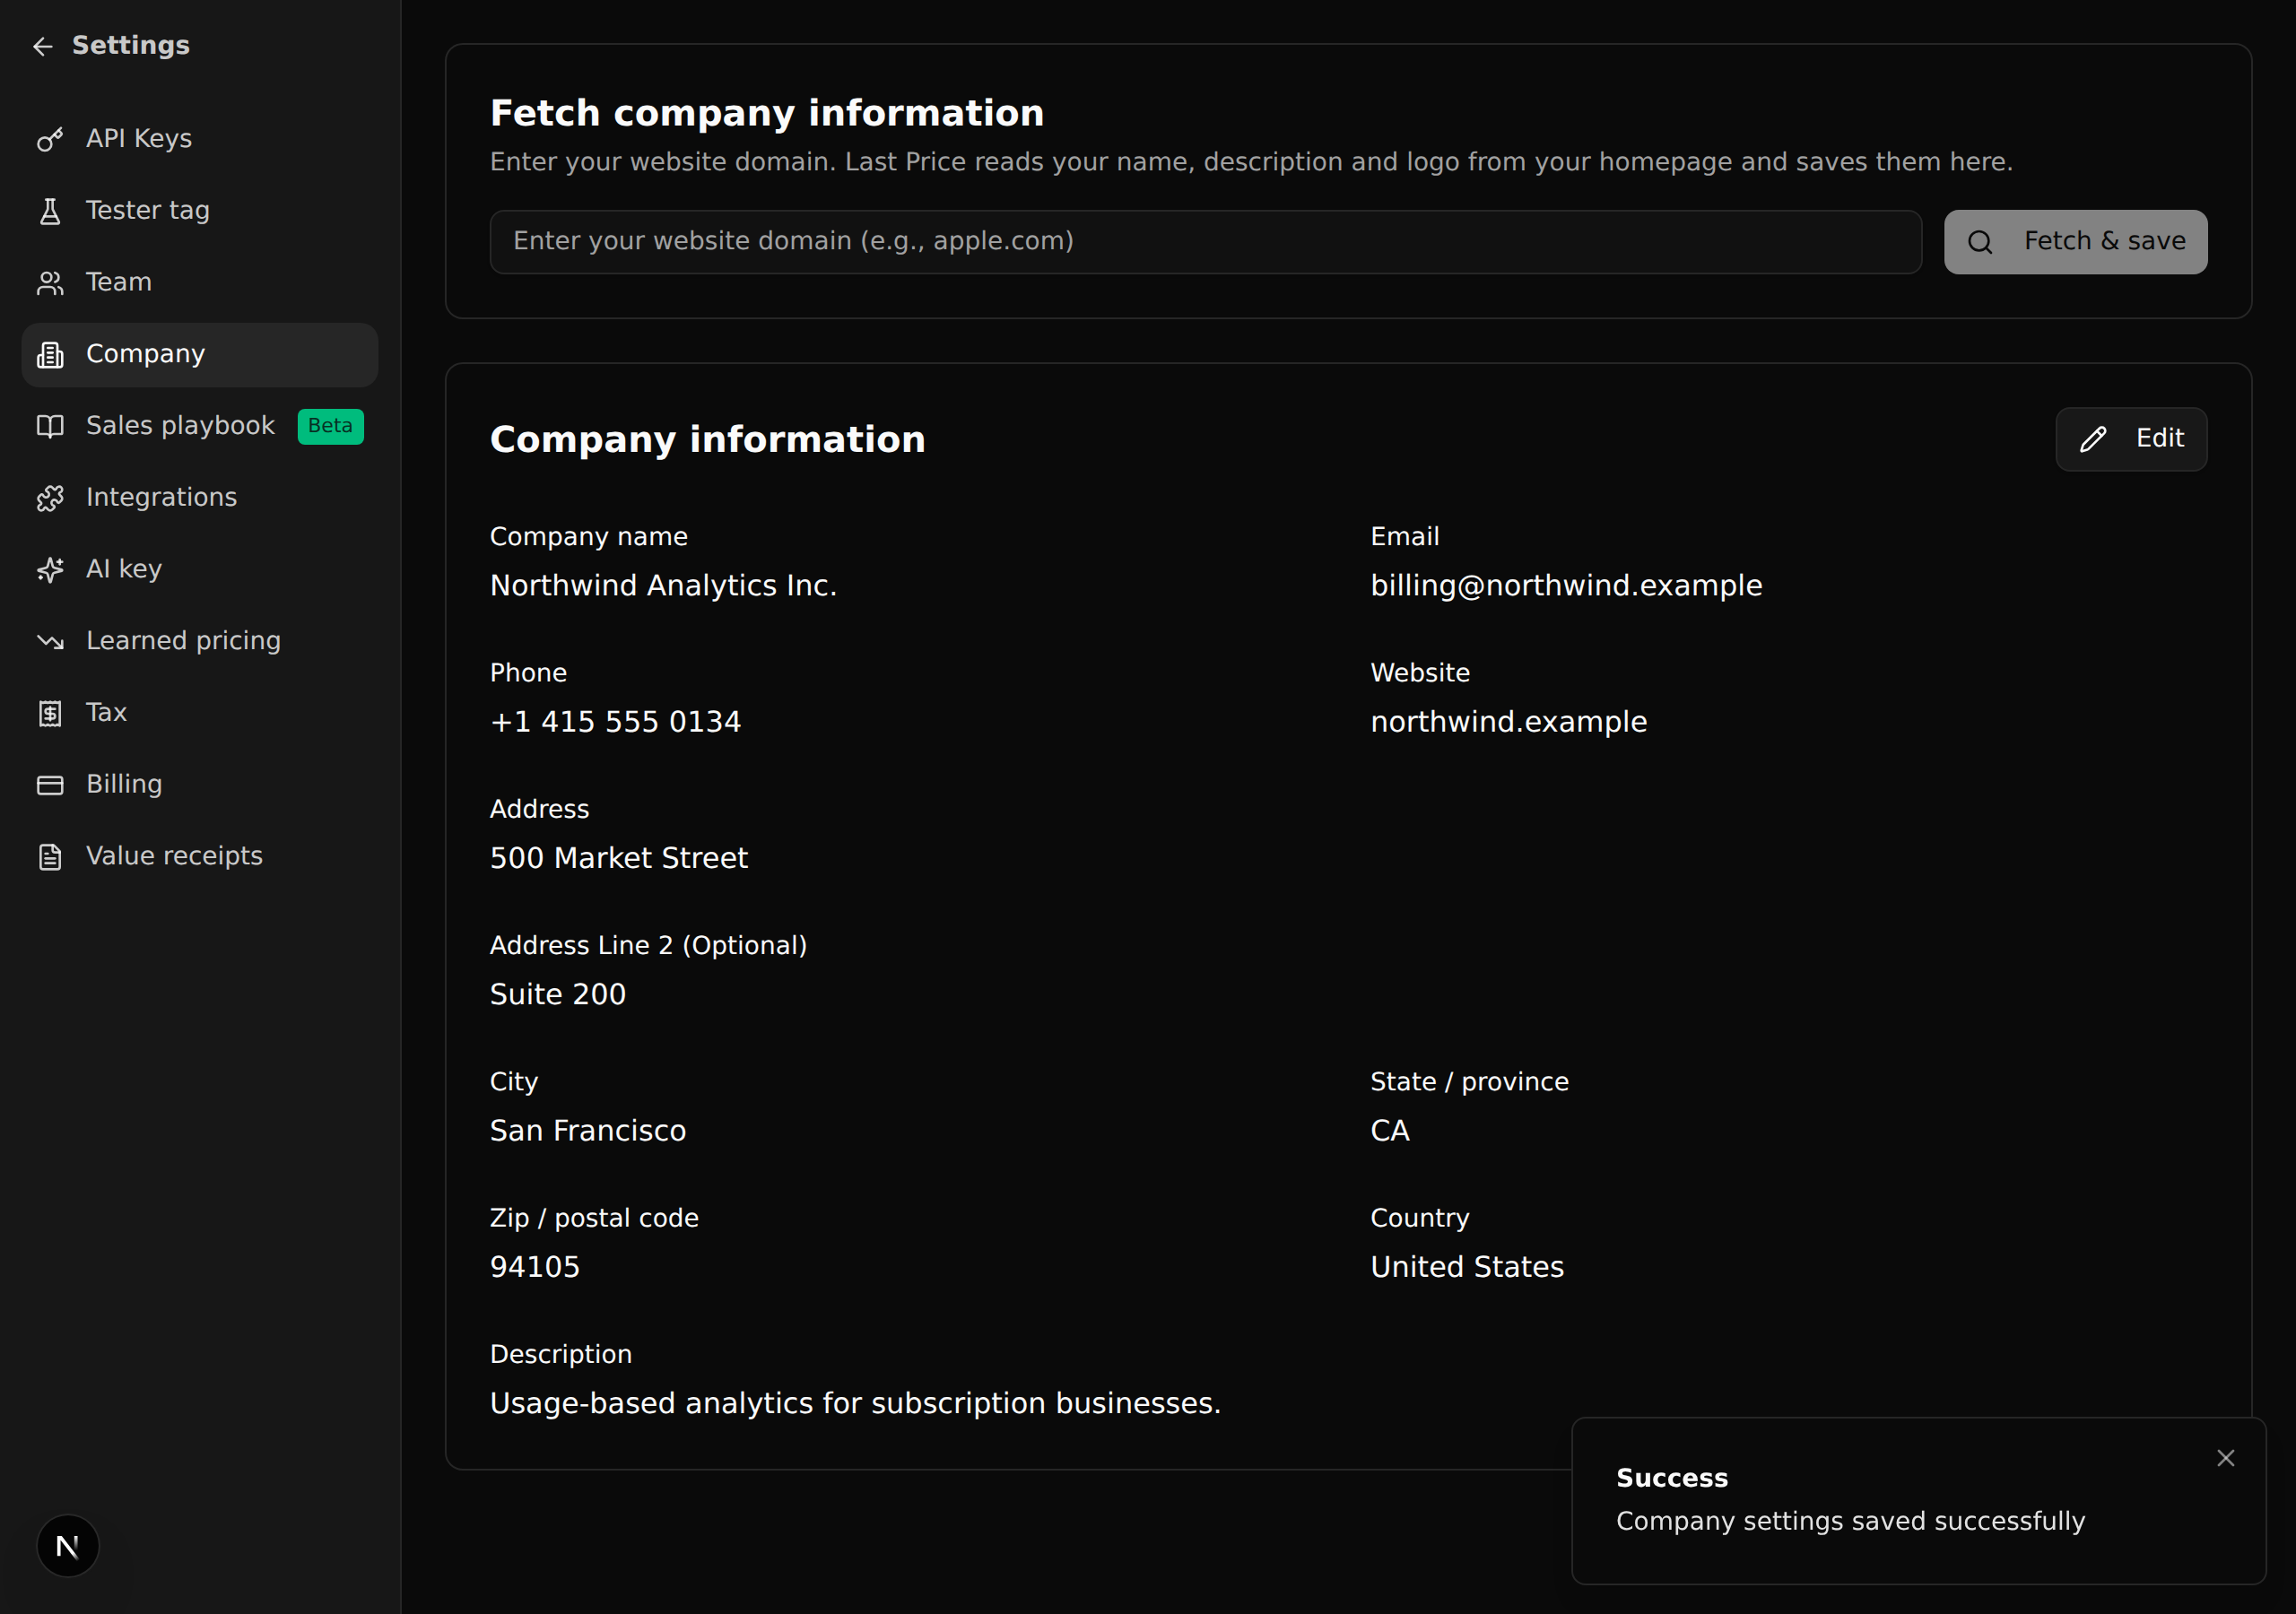Click the address 500 Market Street
The height and width of the screenshot is (1614, 2296).
click(618, 858)
